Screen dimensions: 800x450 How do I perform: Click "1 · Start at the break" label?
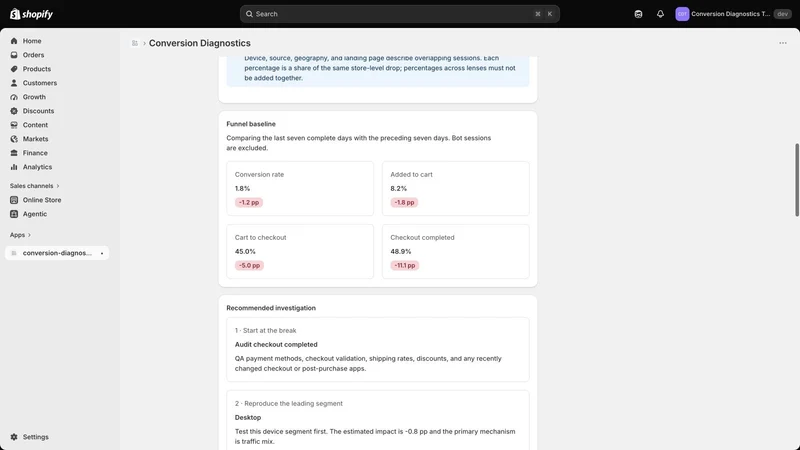coord(265,331)
